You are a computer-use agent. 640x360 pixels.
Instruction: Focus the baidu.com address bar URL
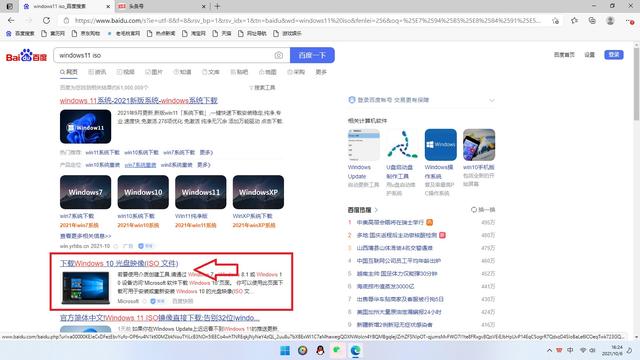308,20
